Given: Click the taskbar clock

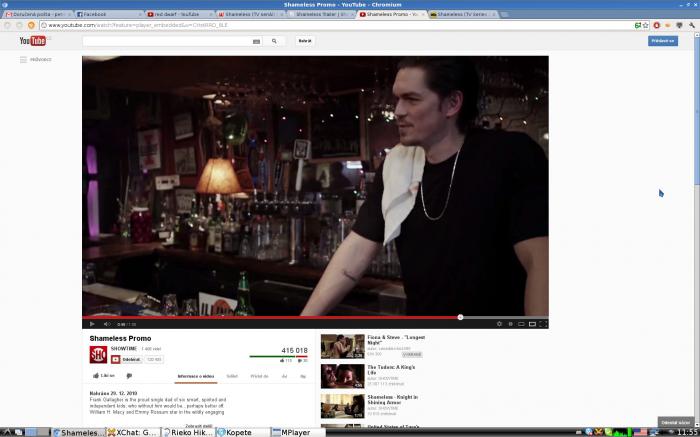Looking at the screenshot, I should click(687, 432).
